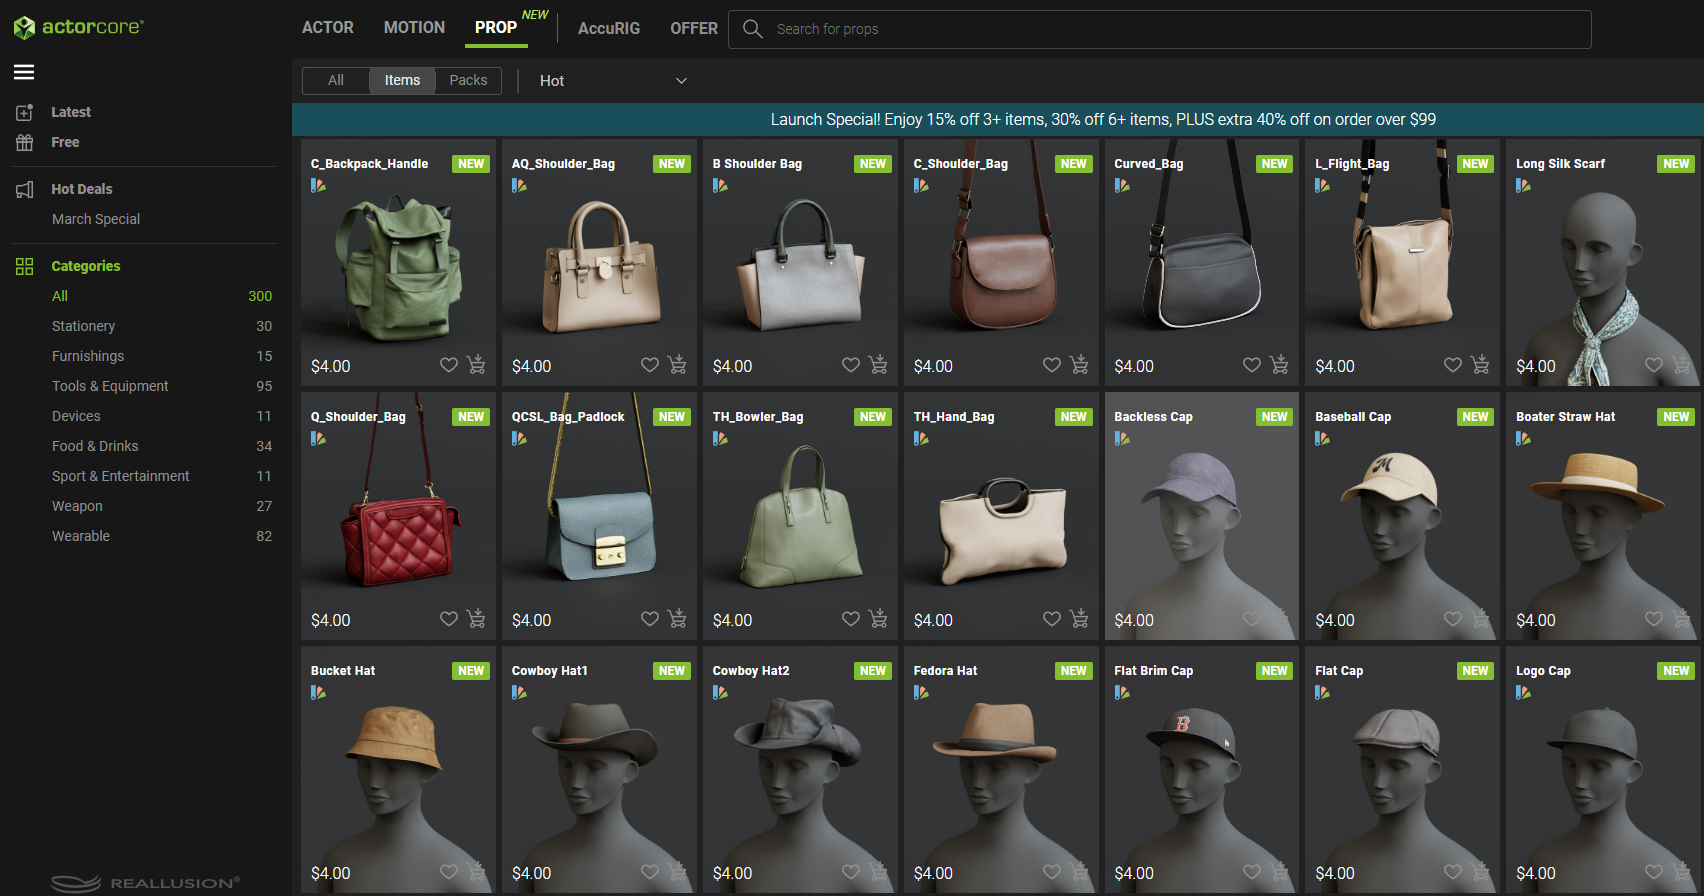Add C_Backpack_Handle to wishlist
Viewport: 1704px width, 896px height.
[449, 365]
